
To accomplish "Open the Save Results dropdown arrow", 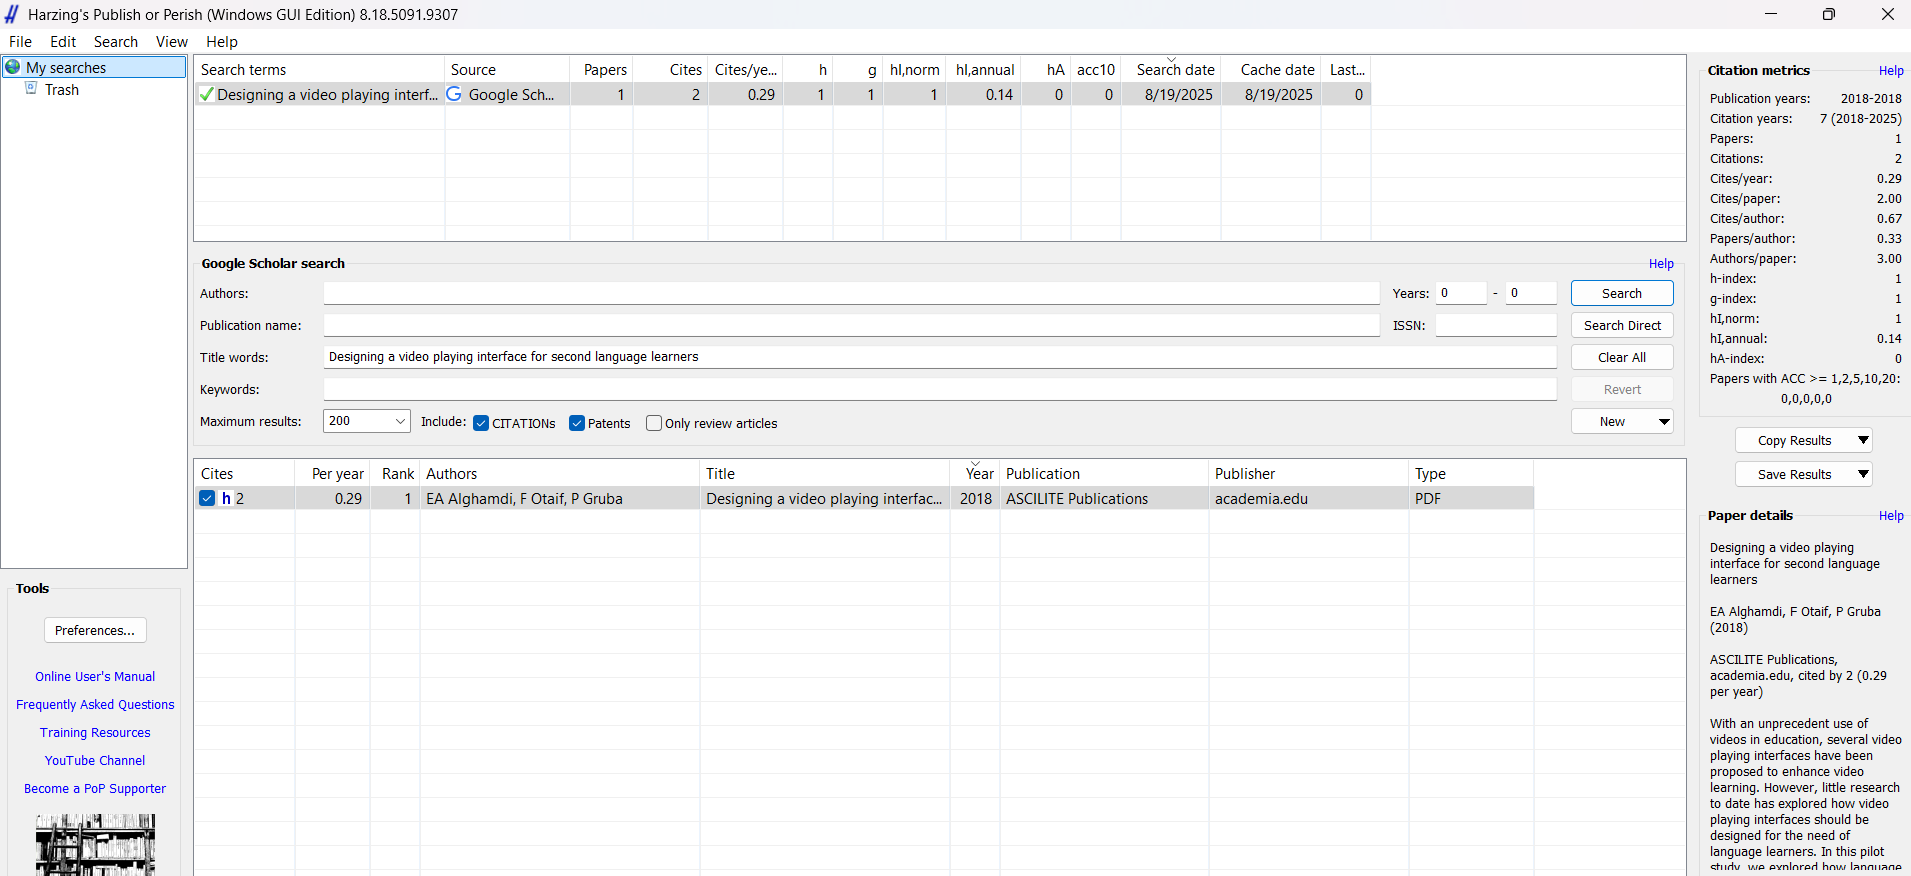I will [1863, 474].
